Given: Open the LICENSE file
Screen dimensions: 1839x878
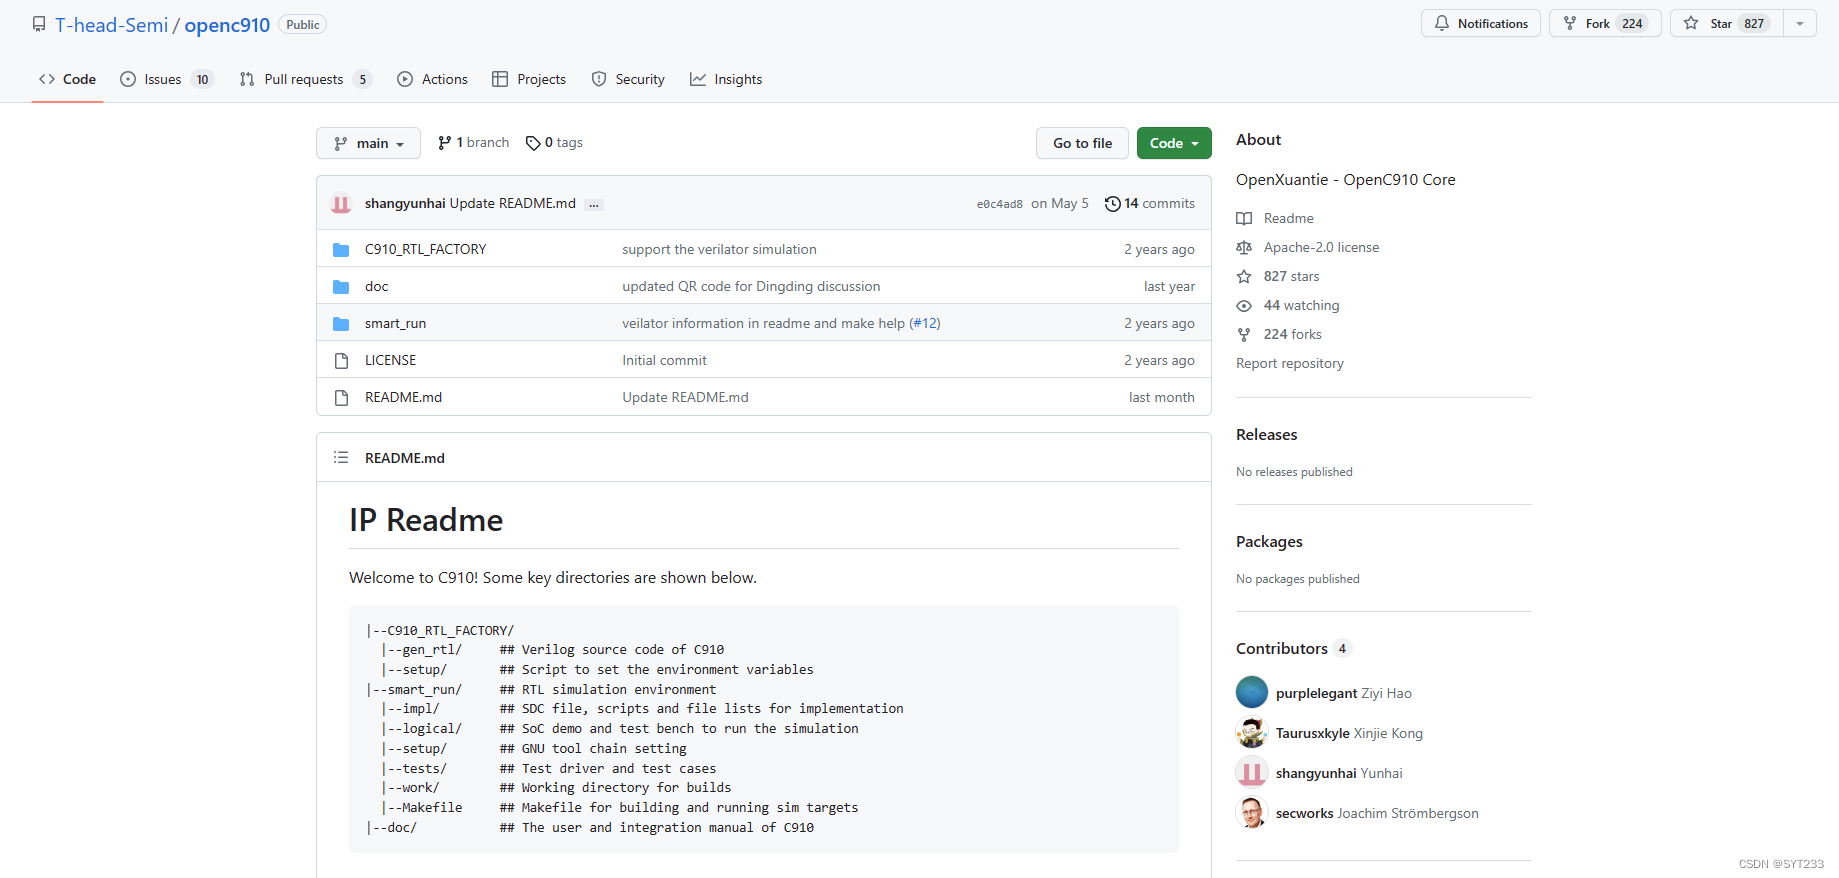Looking at the screenshot, I should click(391, 360).
